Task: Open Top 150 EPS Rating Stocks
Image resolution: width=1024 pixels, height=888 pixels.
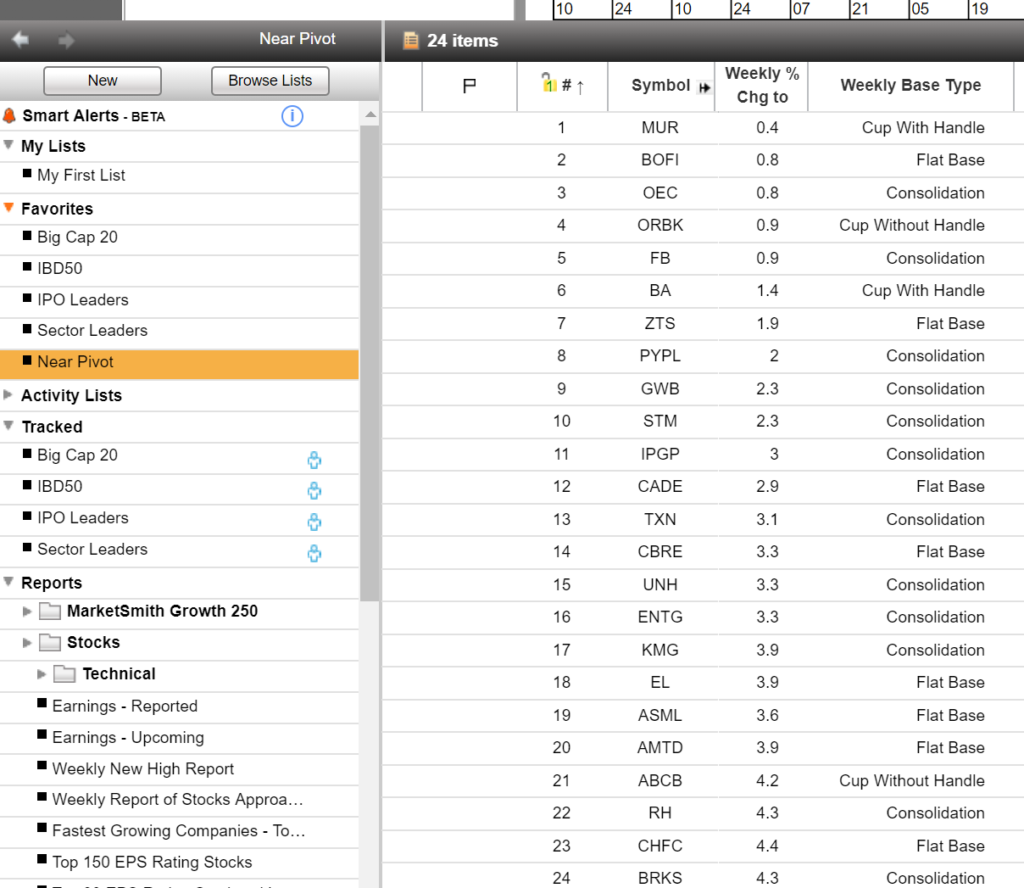Action: point(152,862)
